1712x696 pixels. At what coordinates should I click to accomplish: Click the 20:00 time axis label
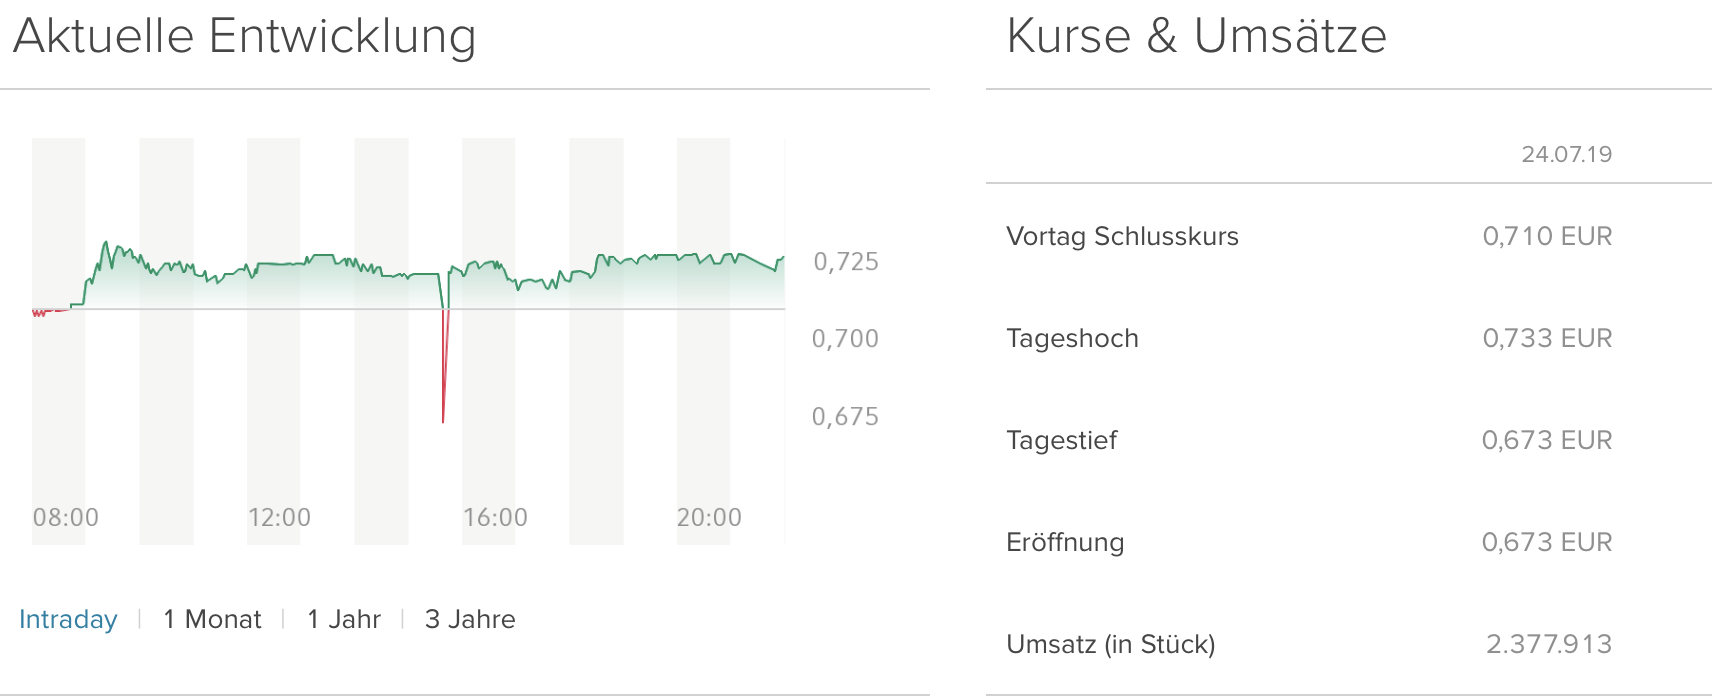pyautogui.click(x=709, y=517)
